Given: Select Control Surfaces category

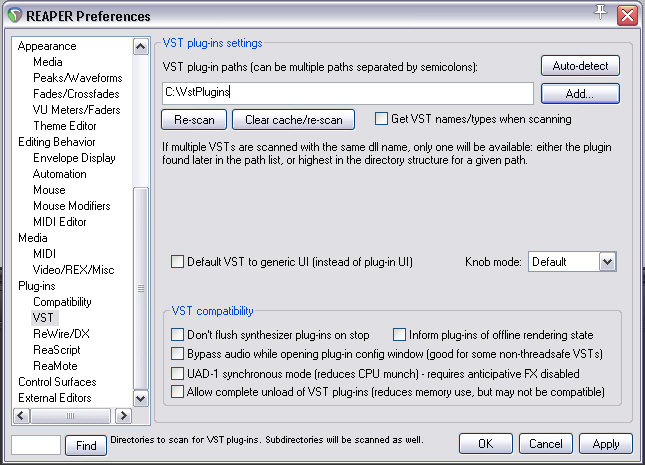Looking at the screenshot, I should tap(57, 382).
